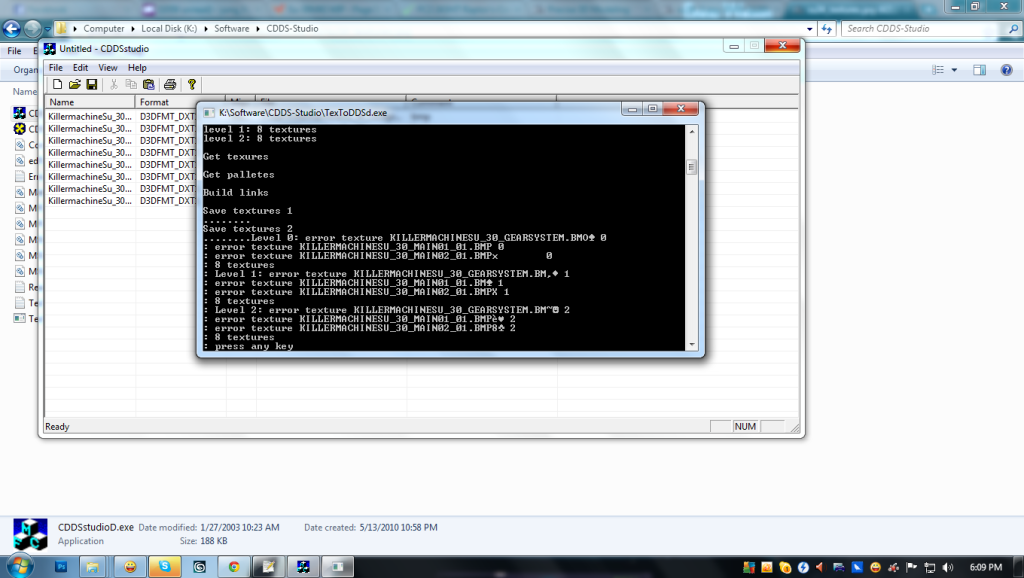Image resolution: width=1024 pixels, height=578 pixels.
Task: Click the Save floppy disk icon
Action: coord(91,85)
